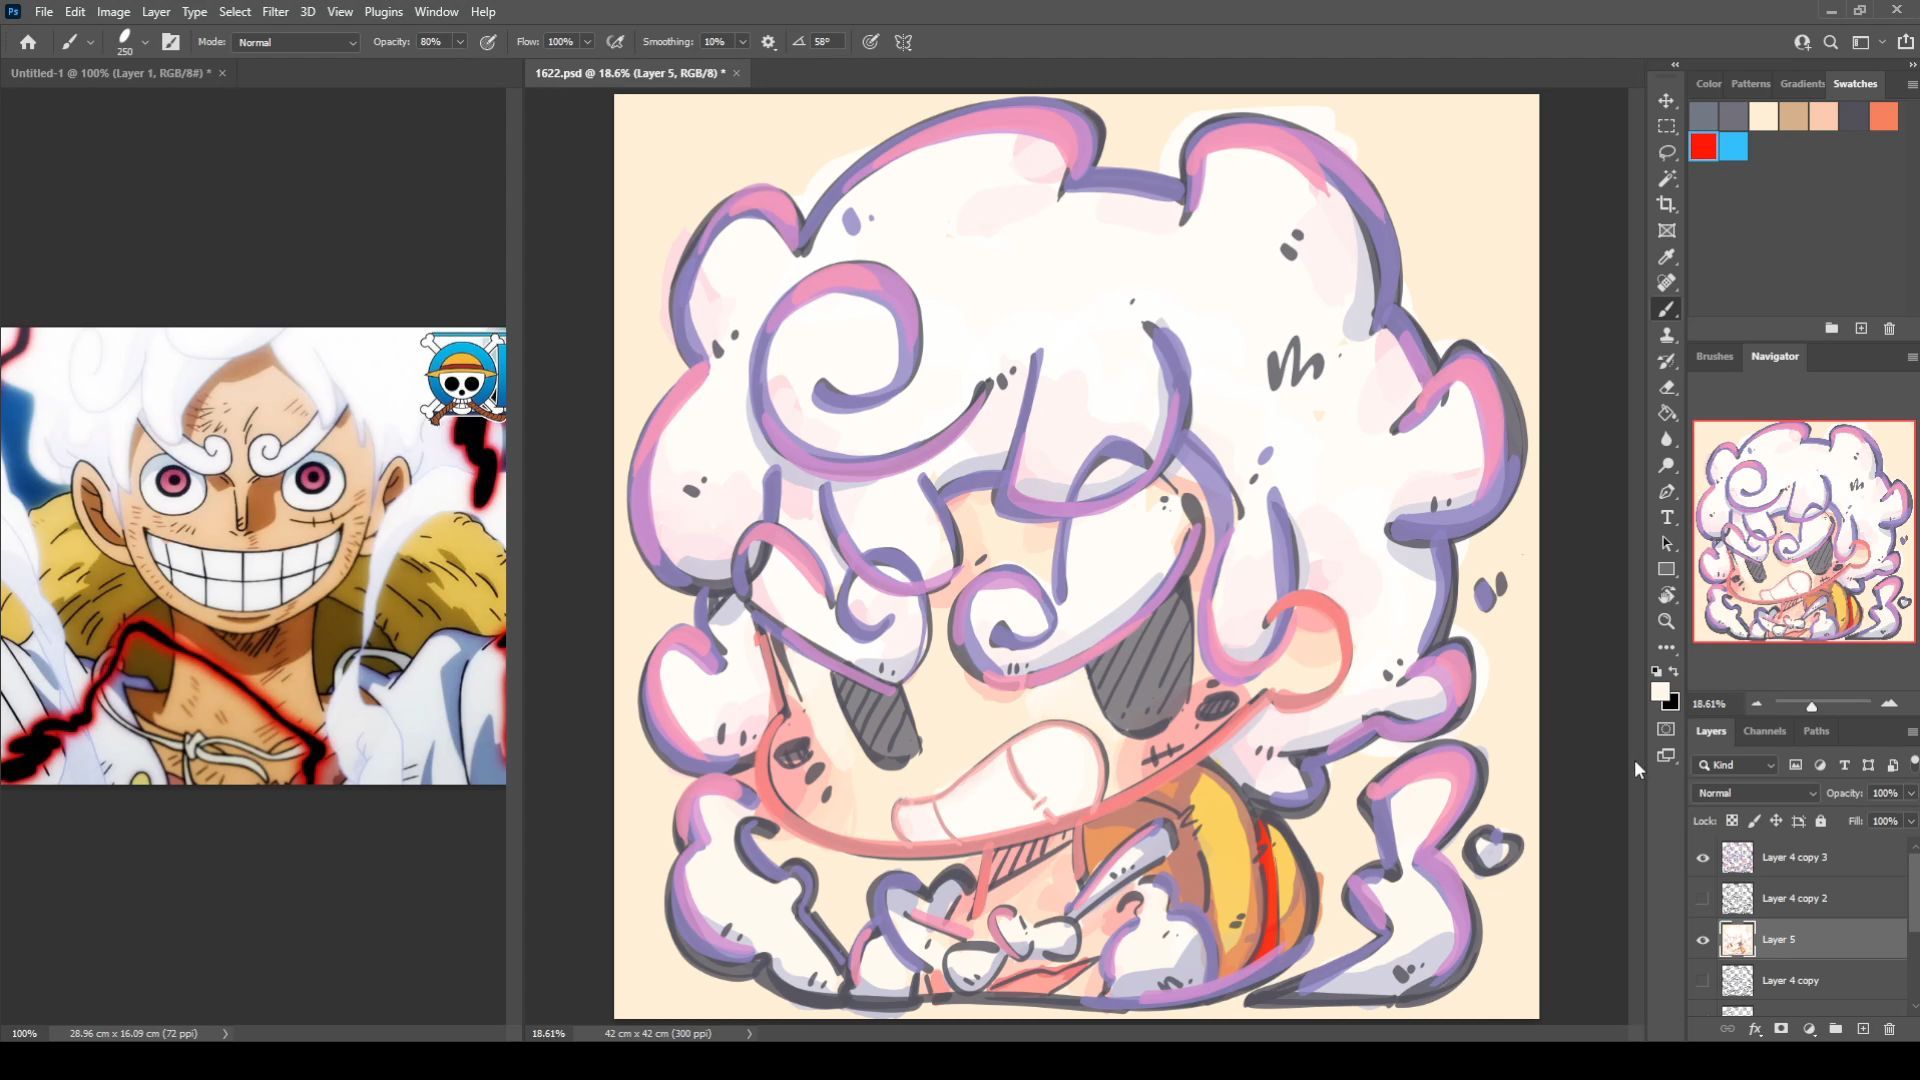
Task: Select the Path Selection tool
Action: pos(1667,543)
